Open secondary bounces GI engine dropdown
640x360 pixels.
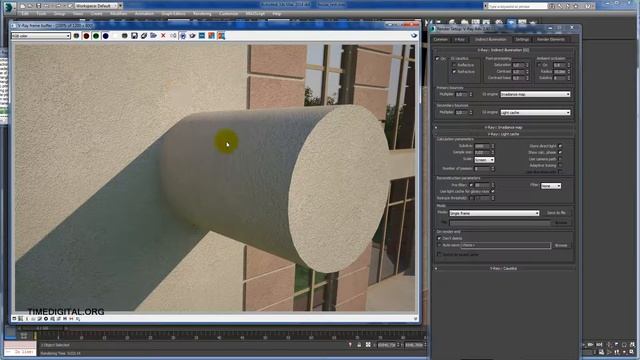coord(535,113)
